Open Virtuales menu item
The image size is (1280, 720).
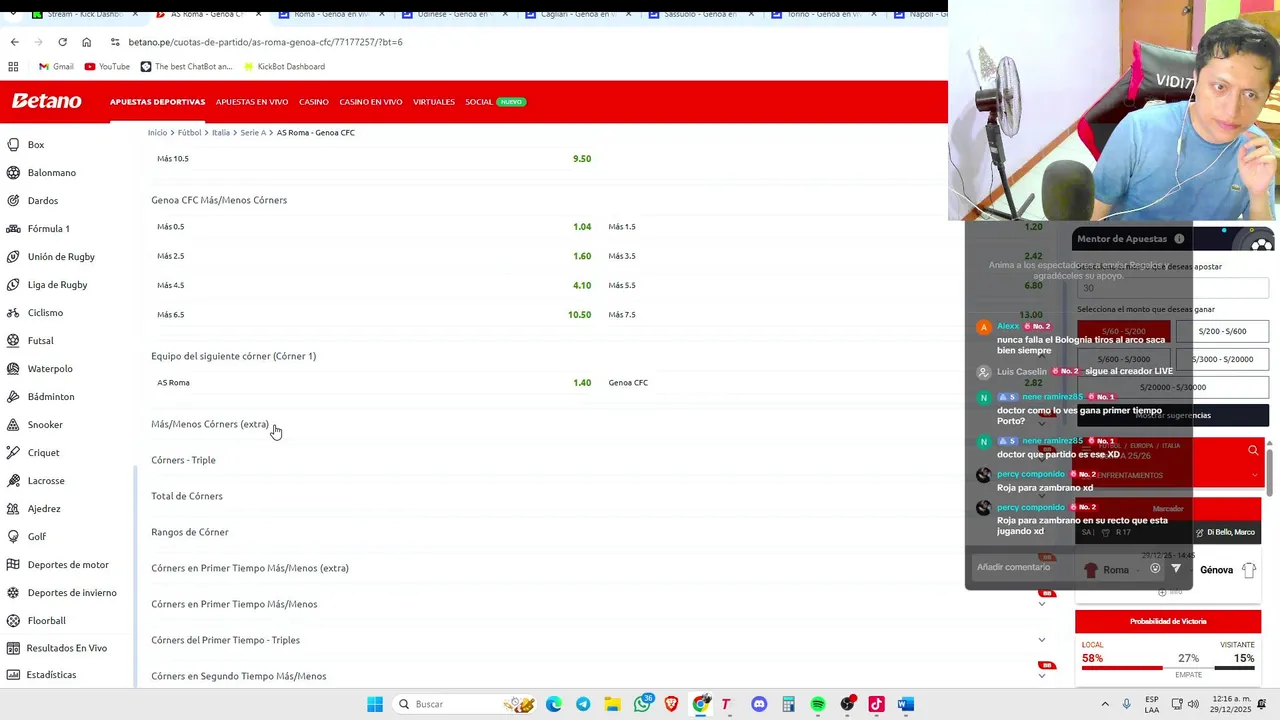pyautogui.click(x=434, y=102)
